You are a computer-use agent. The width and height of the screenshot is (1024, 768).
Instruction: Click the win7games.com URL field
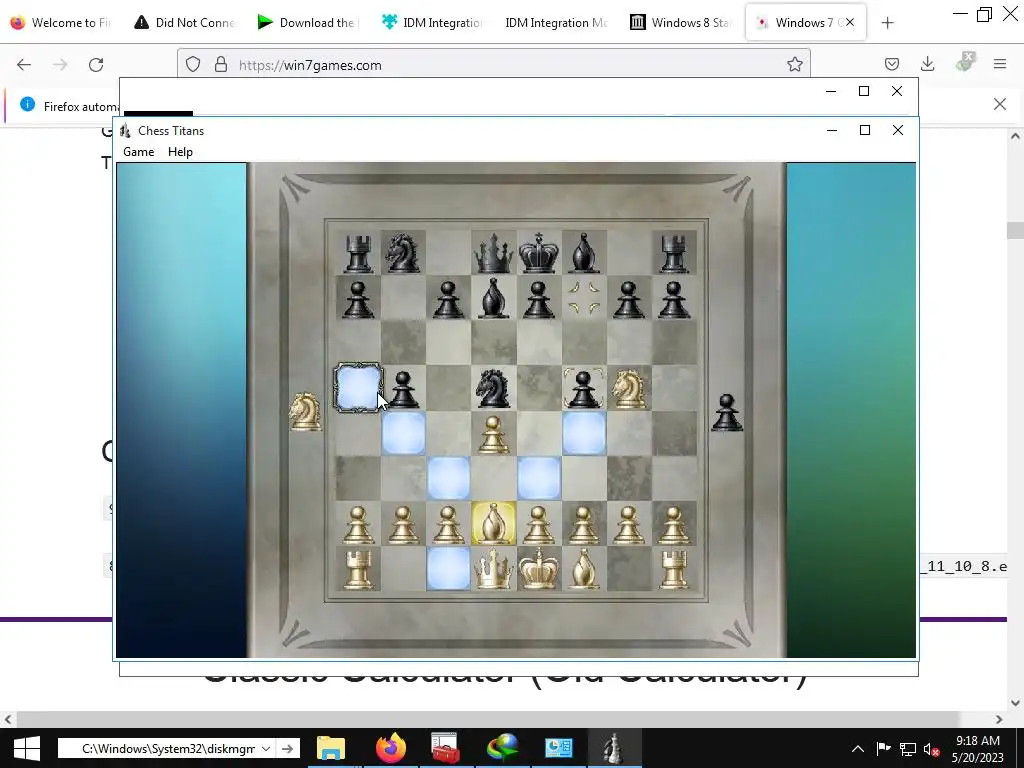pyautogui.click(x=494, y=65)
